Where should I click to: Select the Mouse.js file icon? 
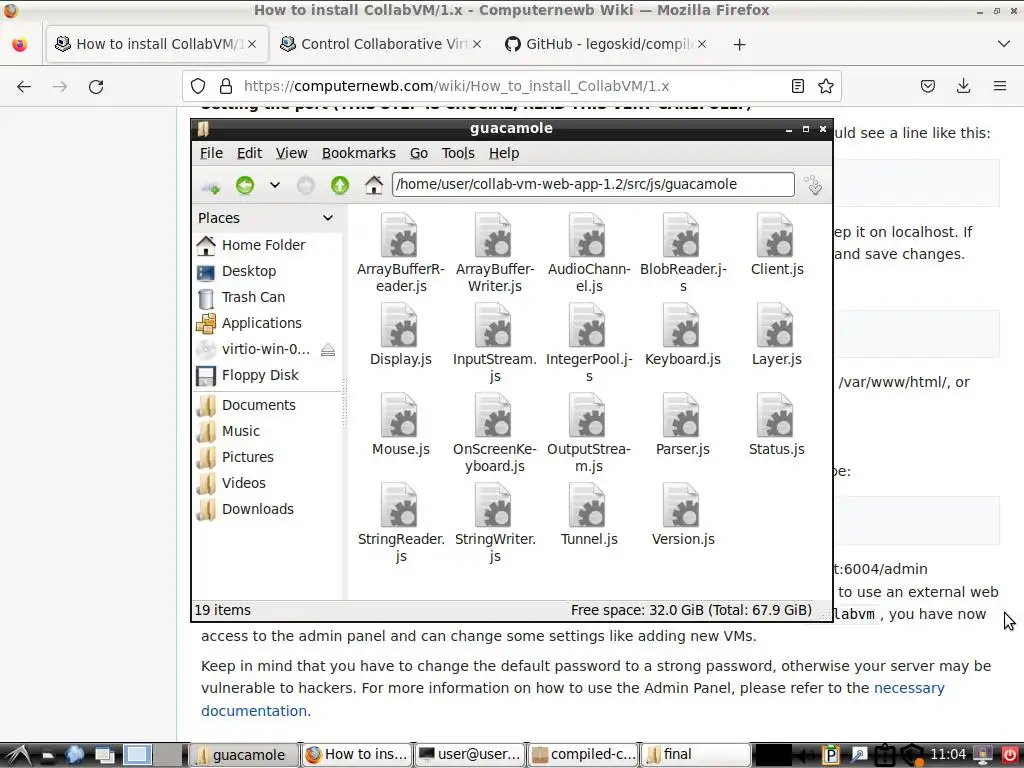(x=400, y=416)
